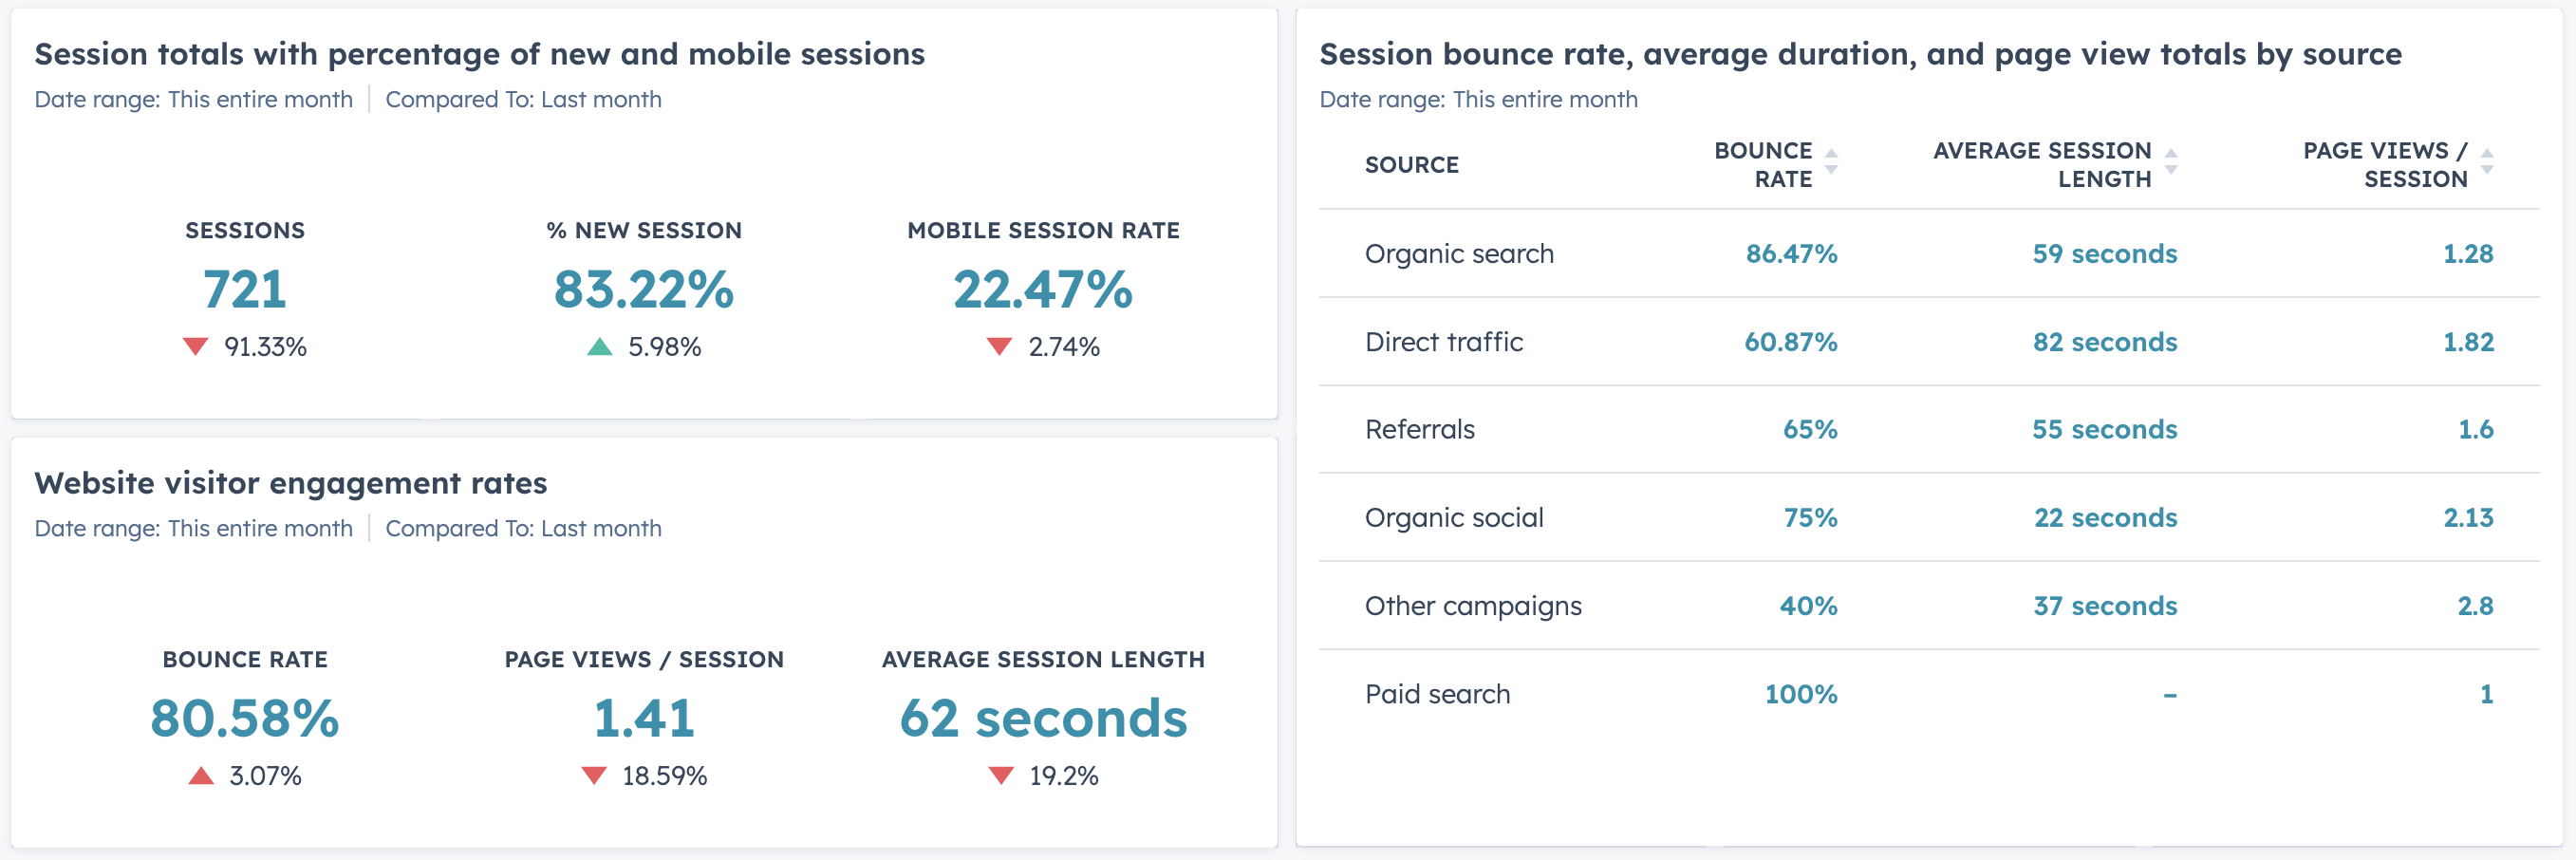
Task: Open Organic search 86.47% bounce rate
Action: (1791, 254)
